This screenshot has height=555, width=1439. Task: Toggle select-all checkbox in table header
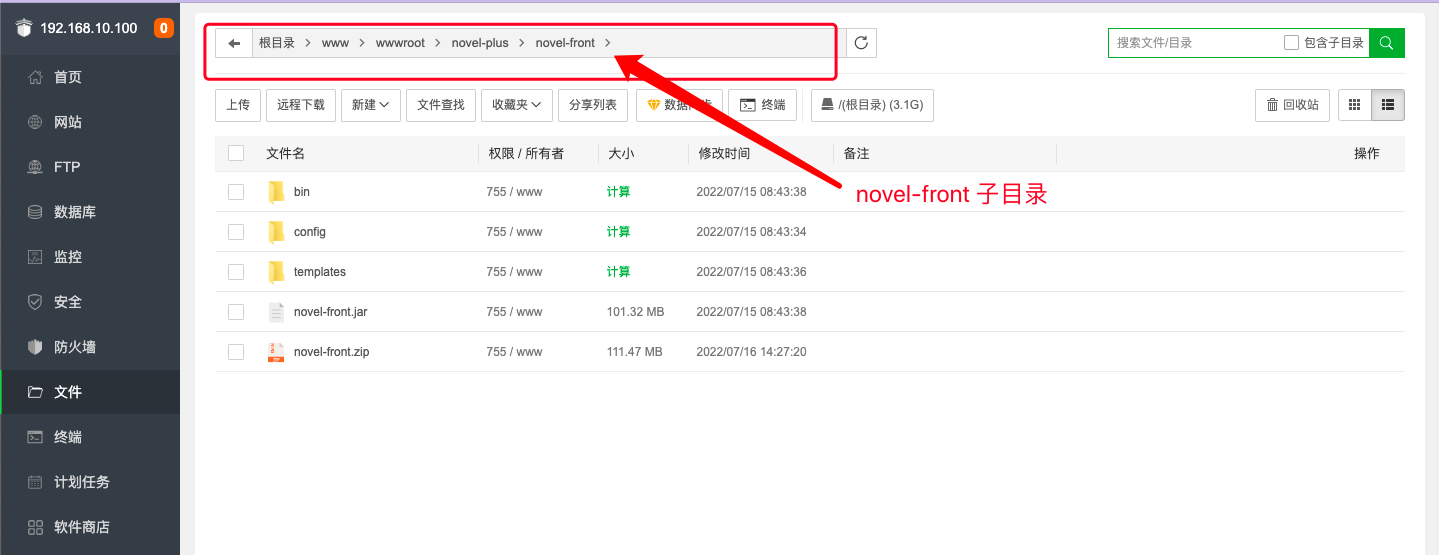click(x=236, y=153)
